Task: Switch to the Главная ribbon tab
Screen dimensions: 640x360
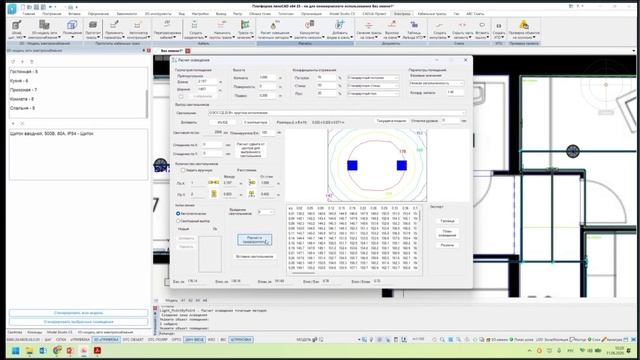Action: pos(29,13)
